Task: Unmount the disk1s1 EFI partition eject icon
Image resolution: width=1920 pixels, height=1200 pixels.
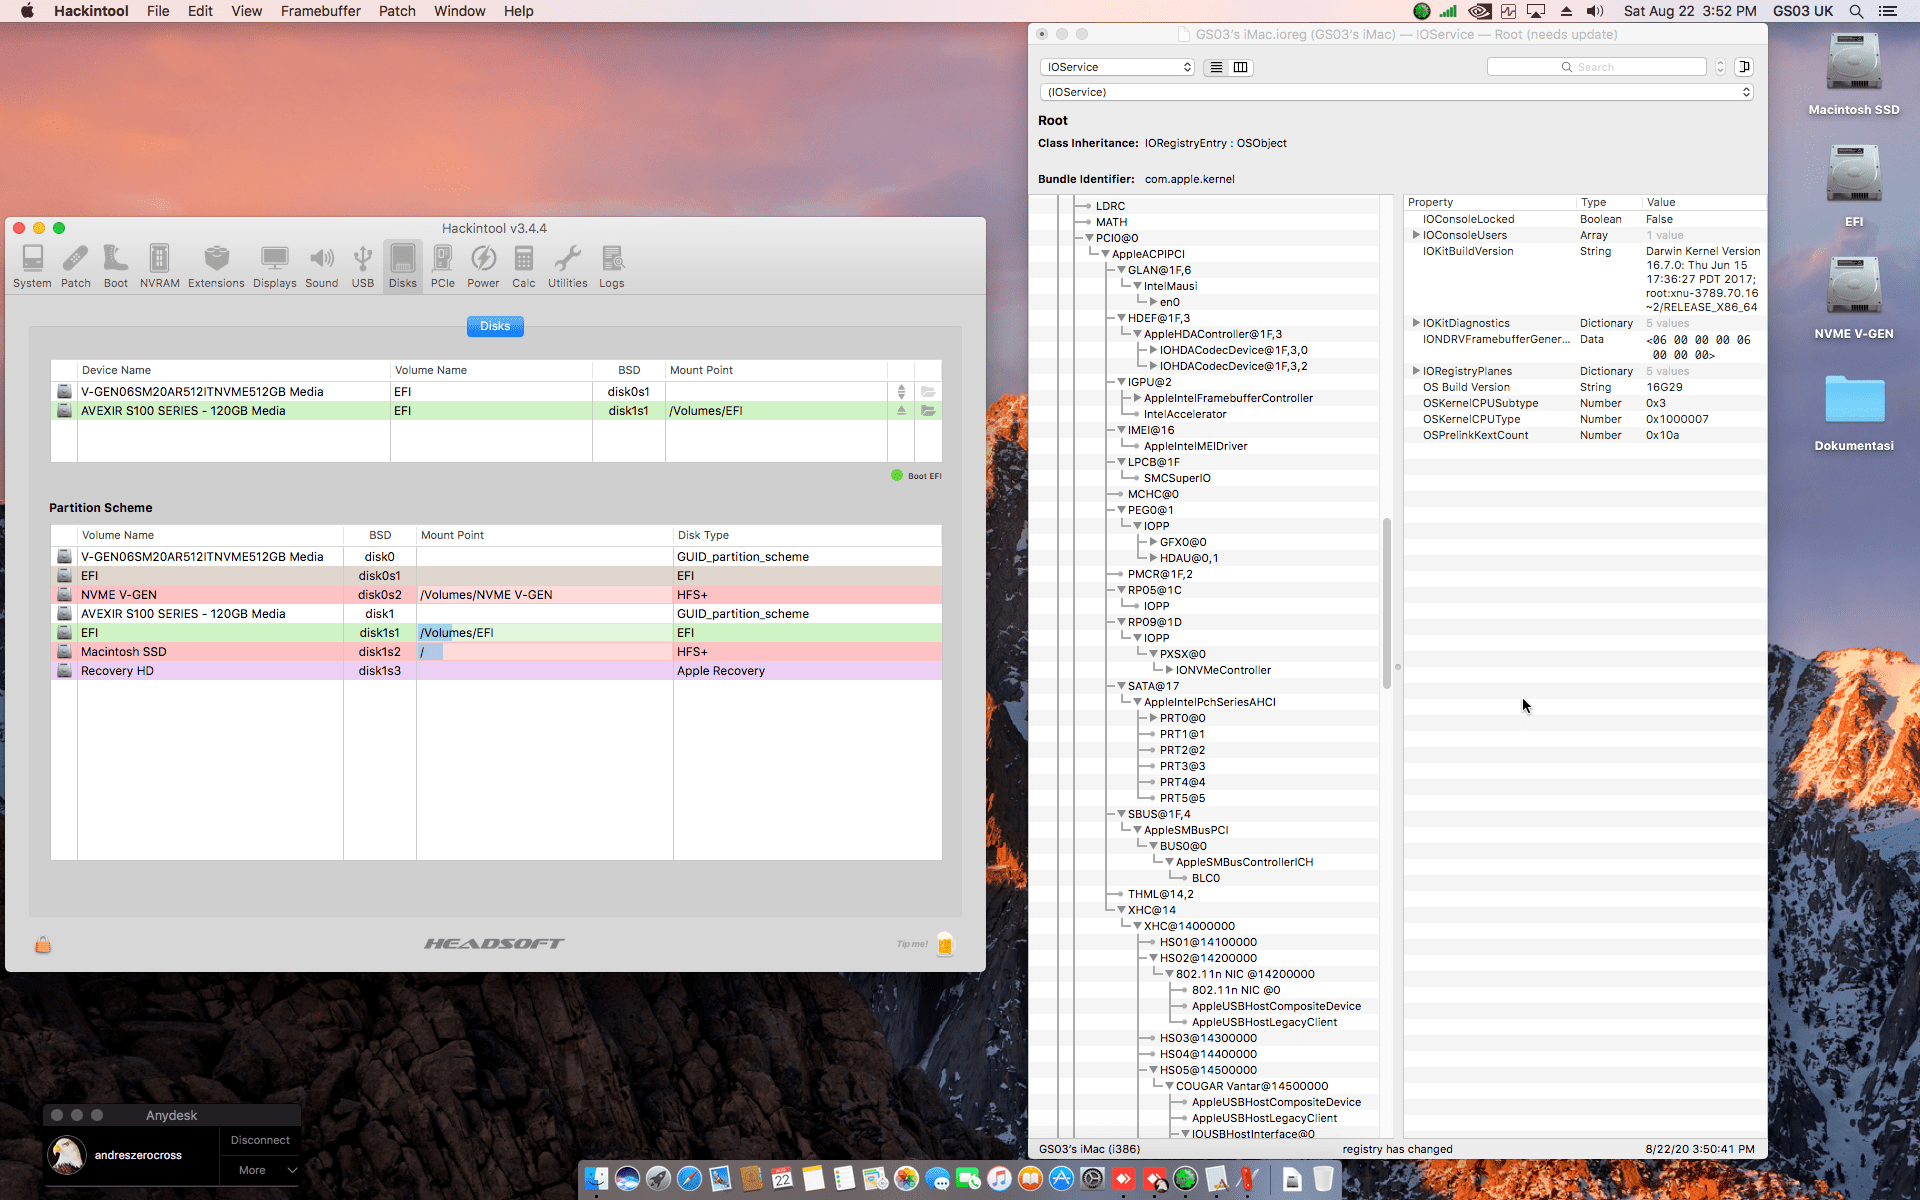Action: [x=901, y=411]
